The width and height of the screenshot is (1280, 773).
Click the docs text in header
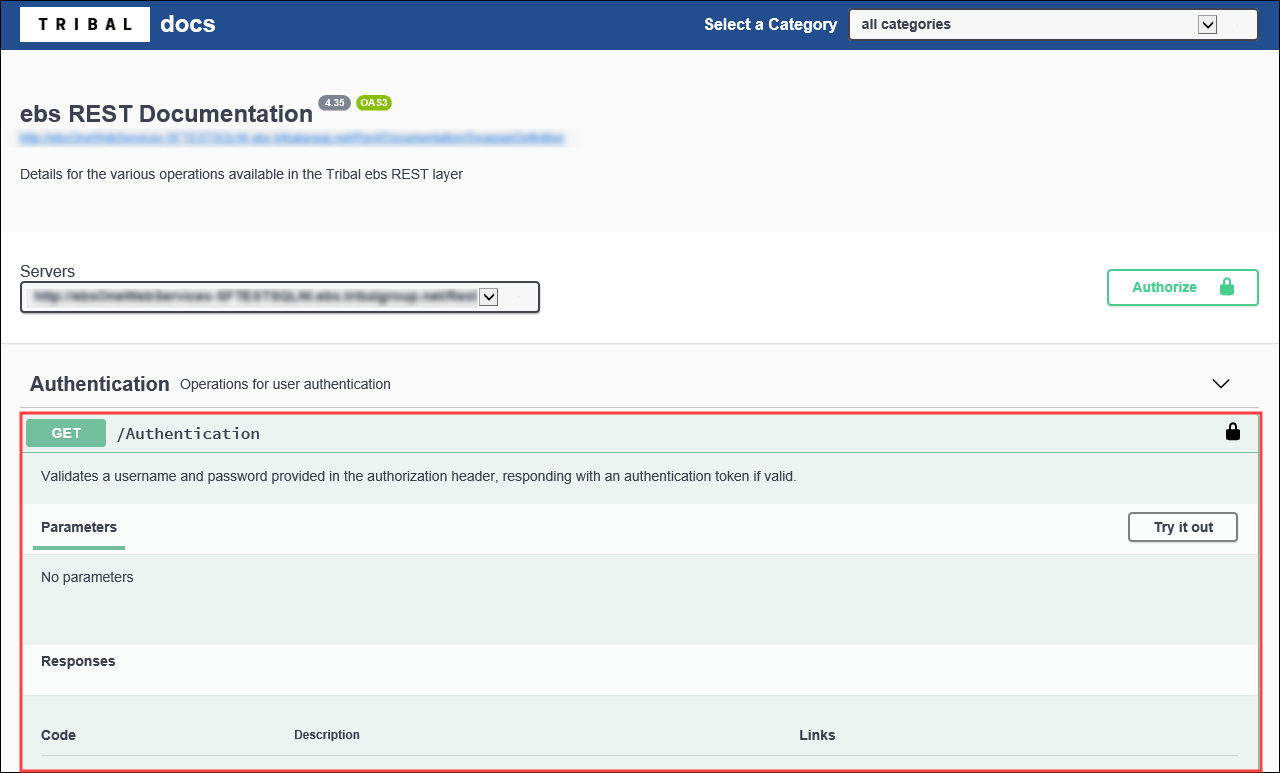coord(188,24)
